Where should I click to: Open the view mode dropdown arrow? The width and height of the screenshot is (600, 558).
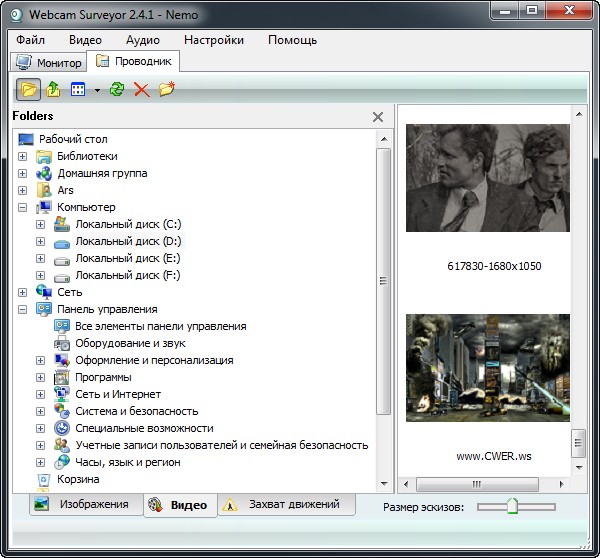(x=97, y=90)
